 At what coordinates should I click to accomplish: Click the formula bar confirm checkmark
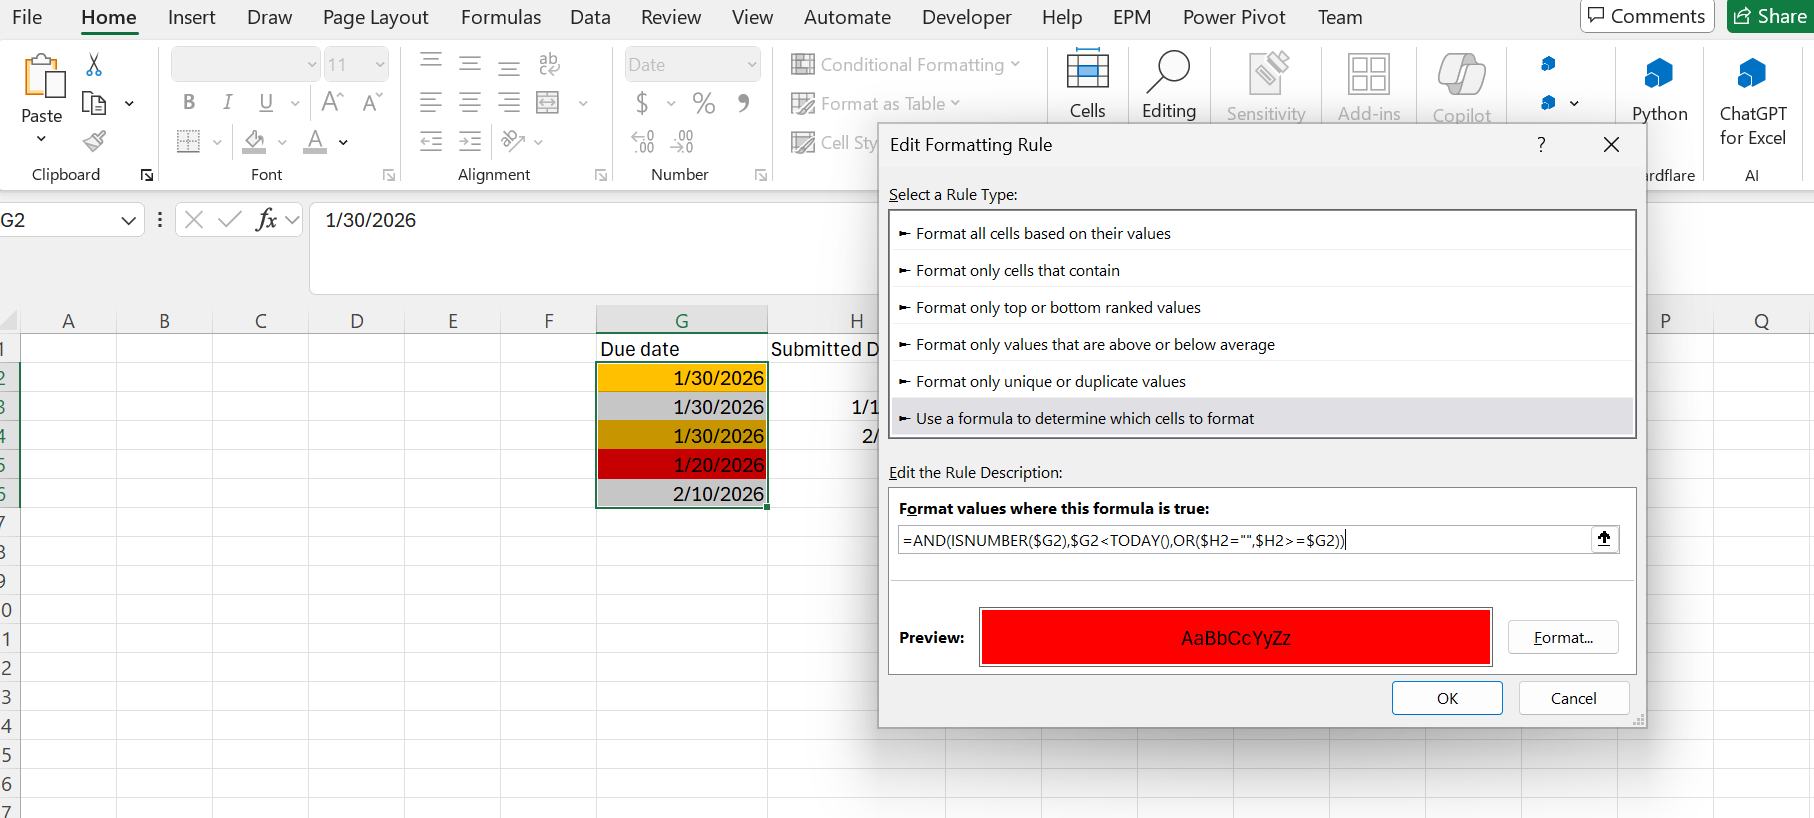pos(230,220)
